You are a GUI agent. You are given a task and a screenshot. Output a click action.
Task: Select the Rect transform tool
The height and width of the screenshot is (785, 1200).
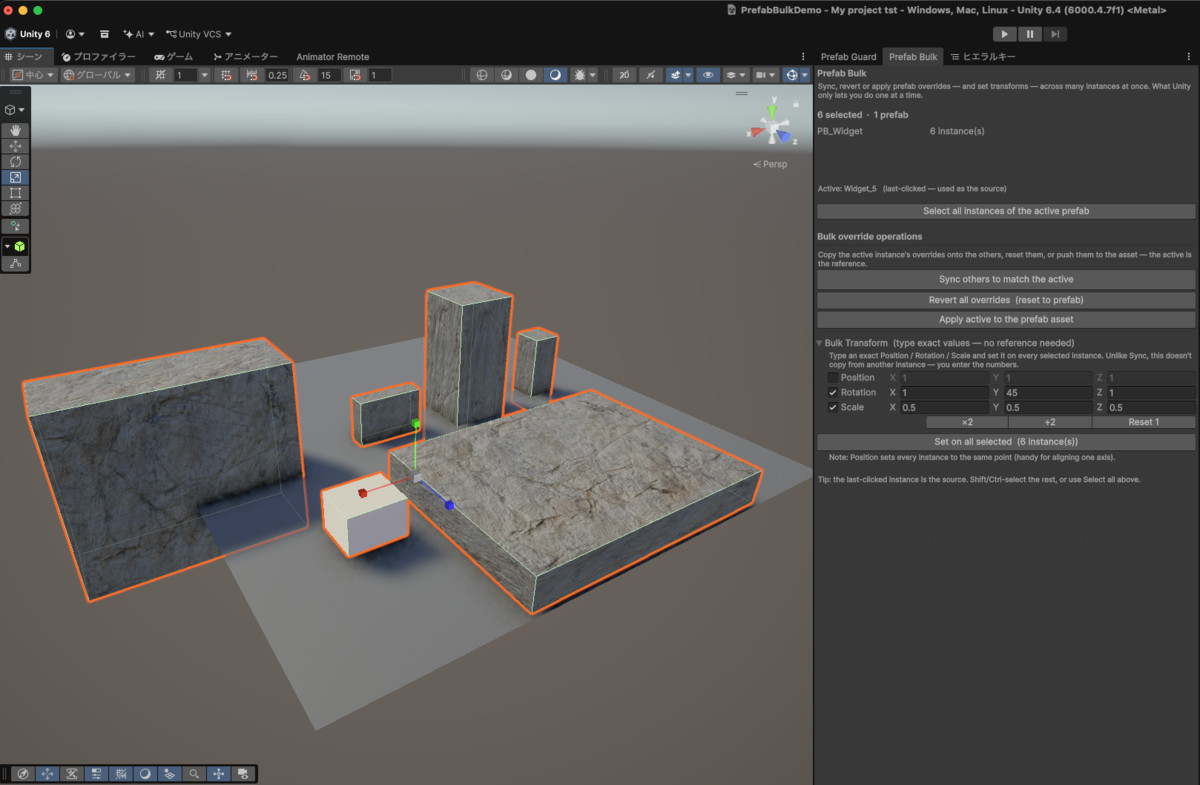(16, 192)
